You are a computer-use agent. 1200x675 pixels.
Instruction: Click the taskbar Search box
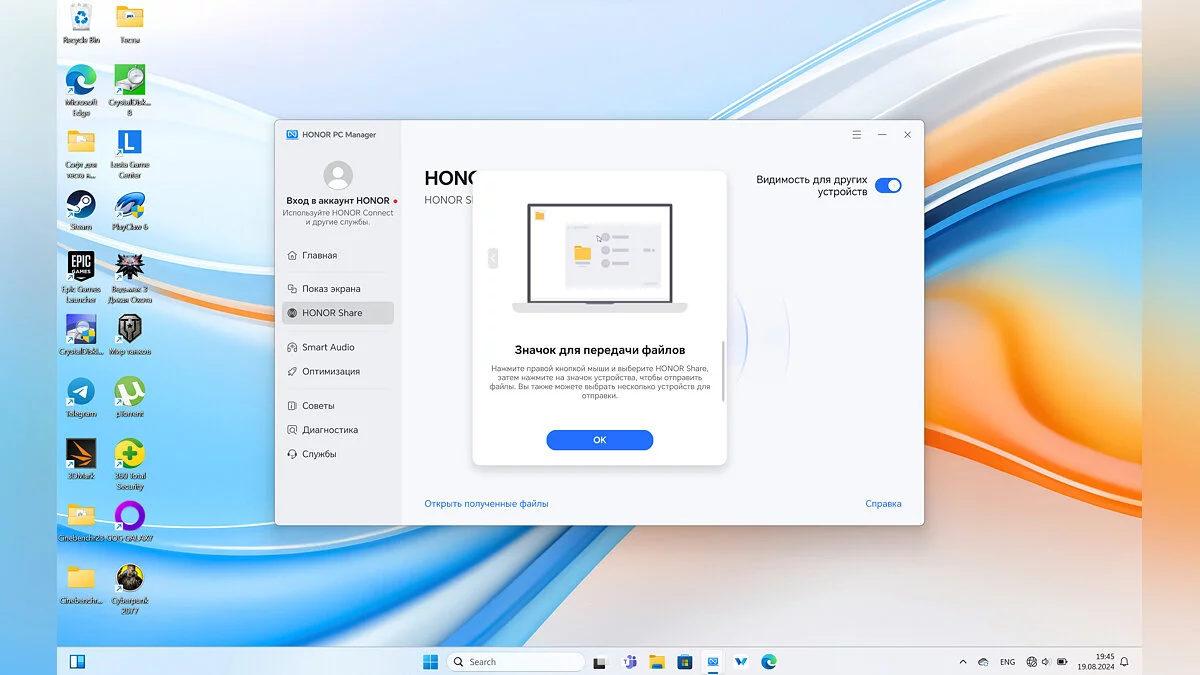click(516, 661)
